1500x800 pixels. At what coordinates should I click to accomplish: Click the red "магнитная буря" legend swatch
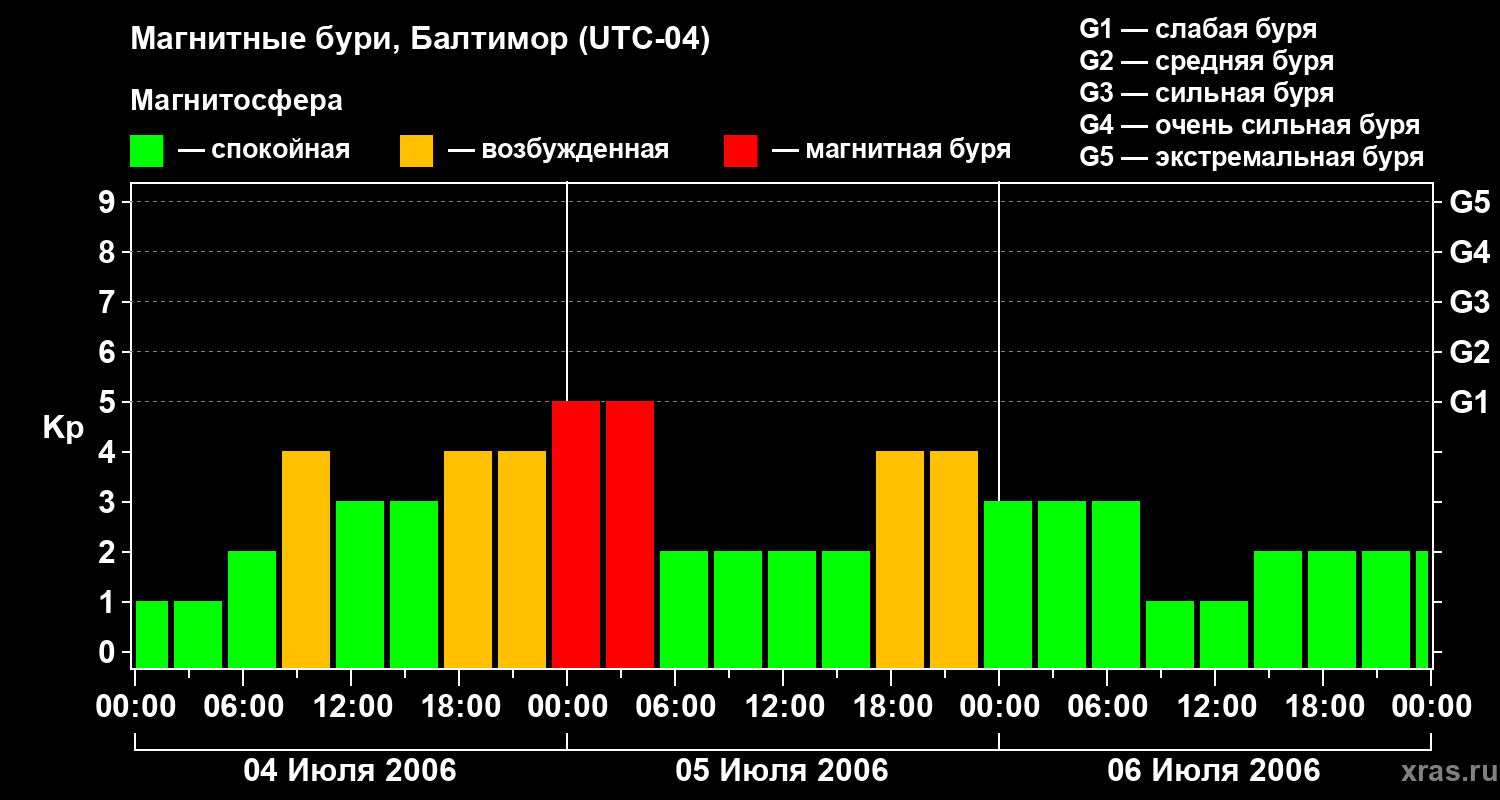(x=740, y=151)
